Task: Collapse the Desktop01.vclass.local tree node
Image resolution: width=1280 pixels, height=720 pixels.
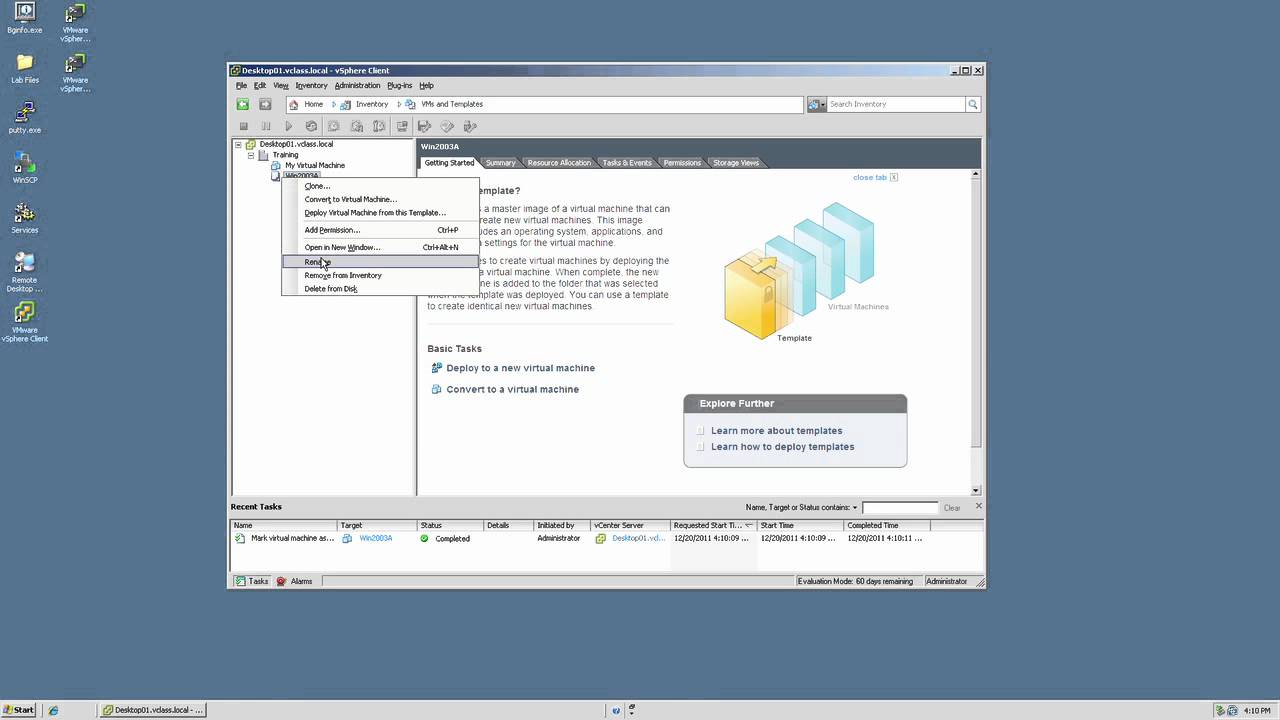Action: [x=238, y=144]
